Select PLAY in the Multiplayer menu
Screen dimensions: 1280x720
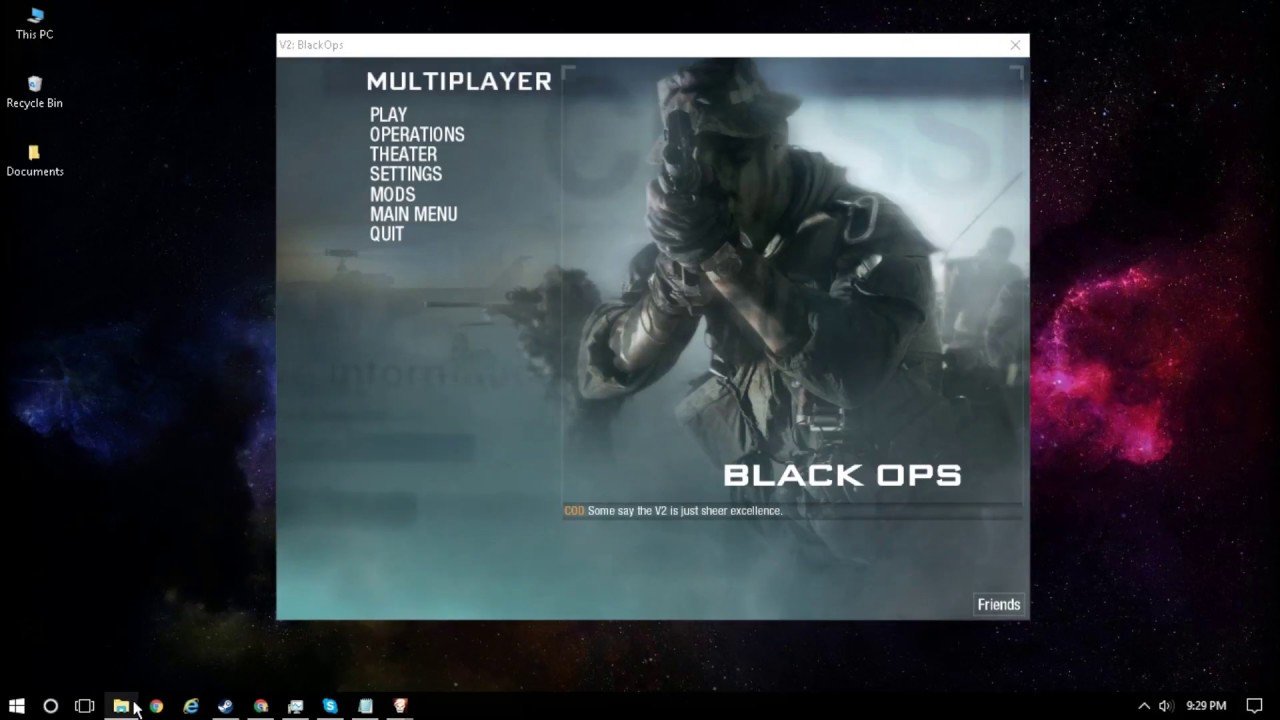(388, 115)
